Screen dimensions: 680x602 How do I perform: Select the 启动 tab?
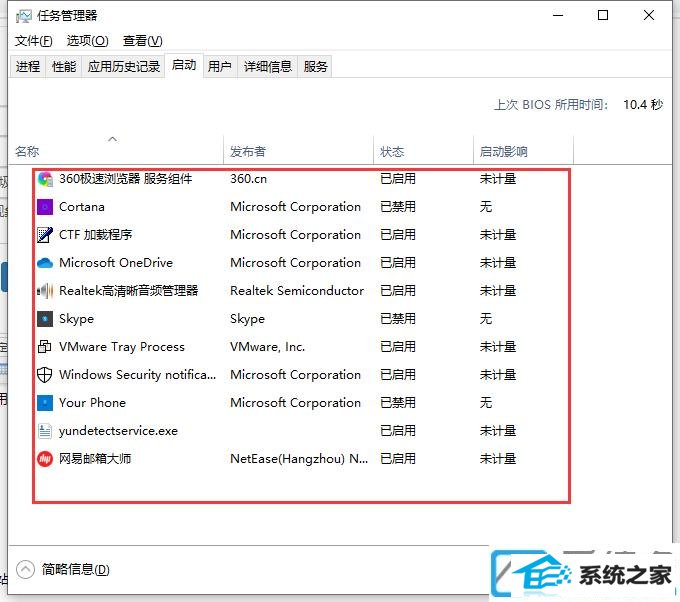[x=184, y=65]
